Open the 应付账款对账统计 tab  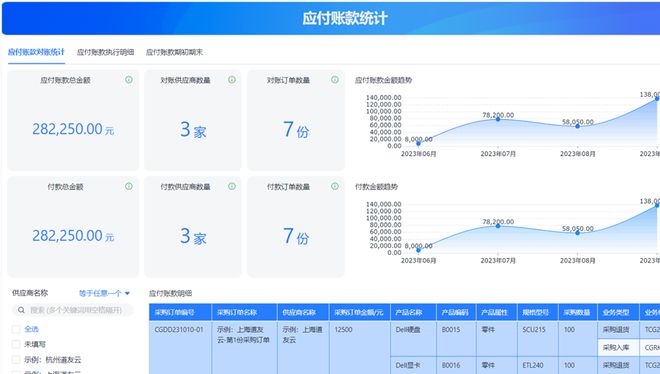36,52
